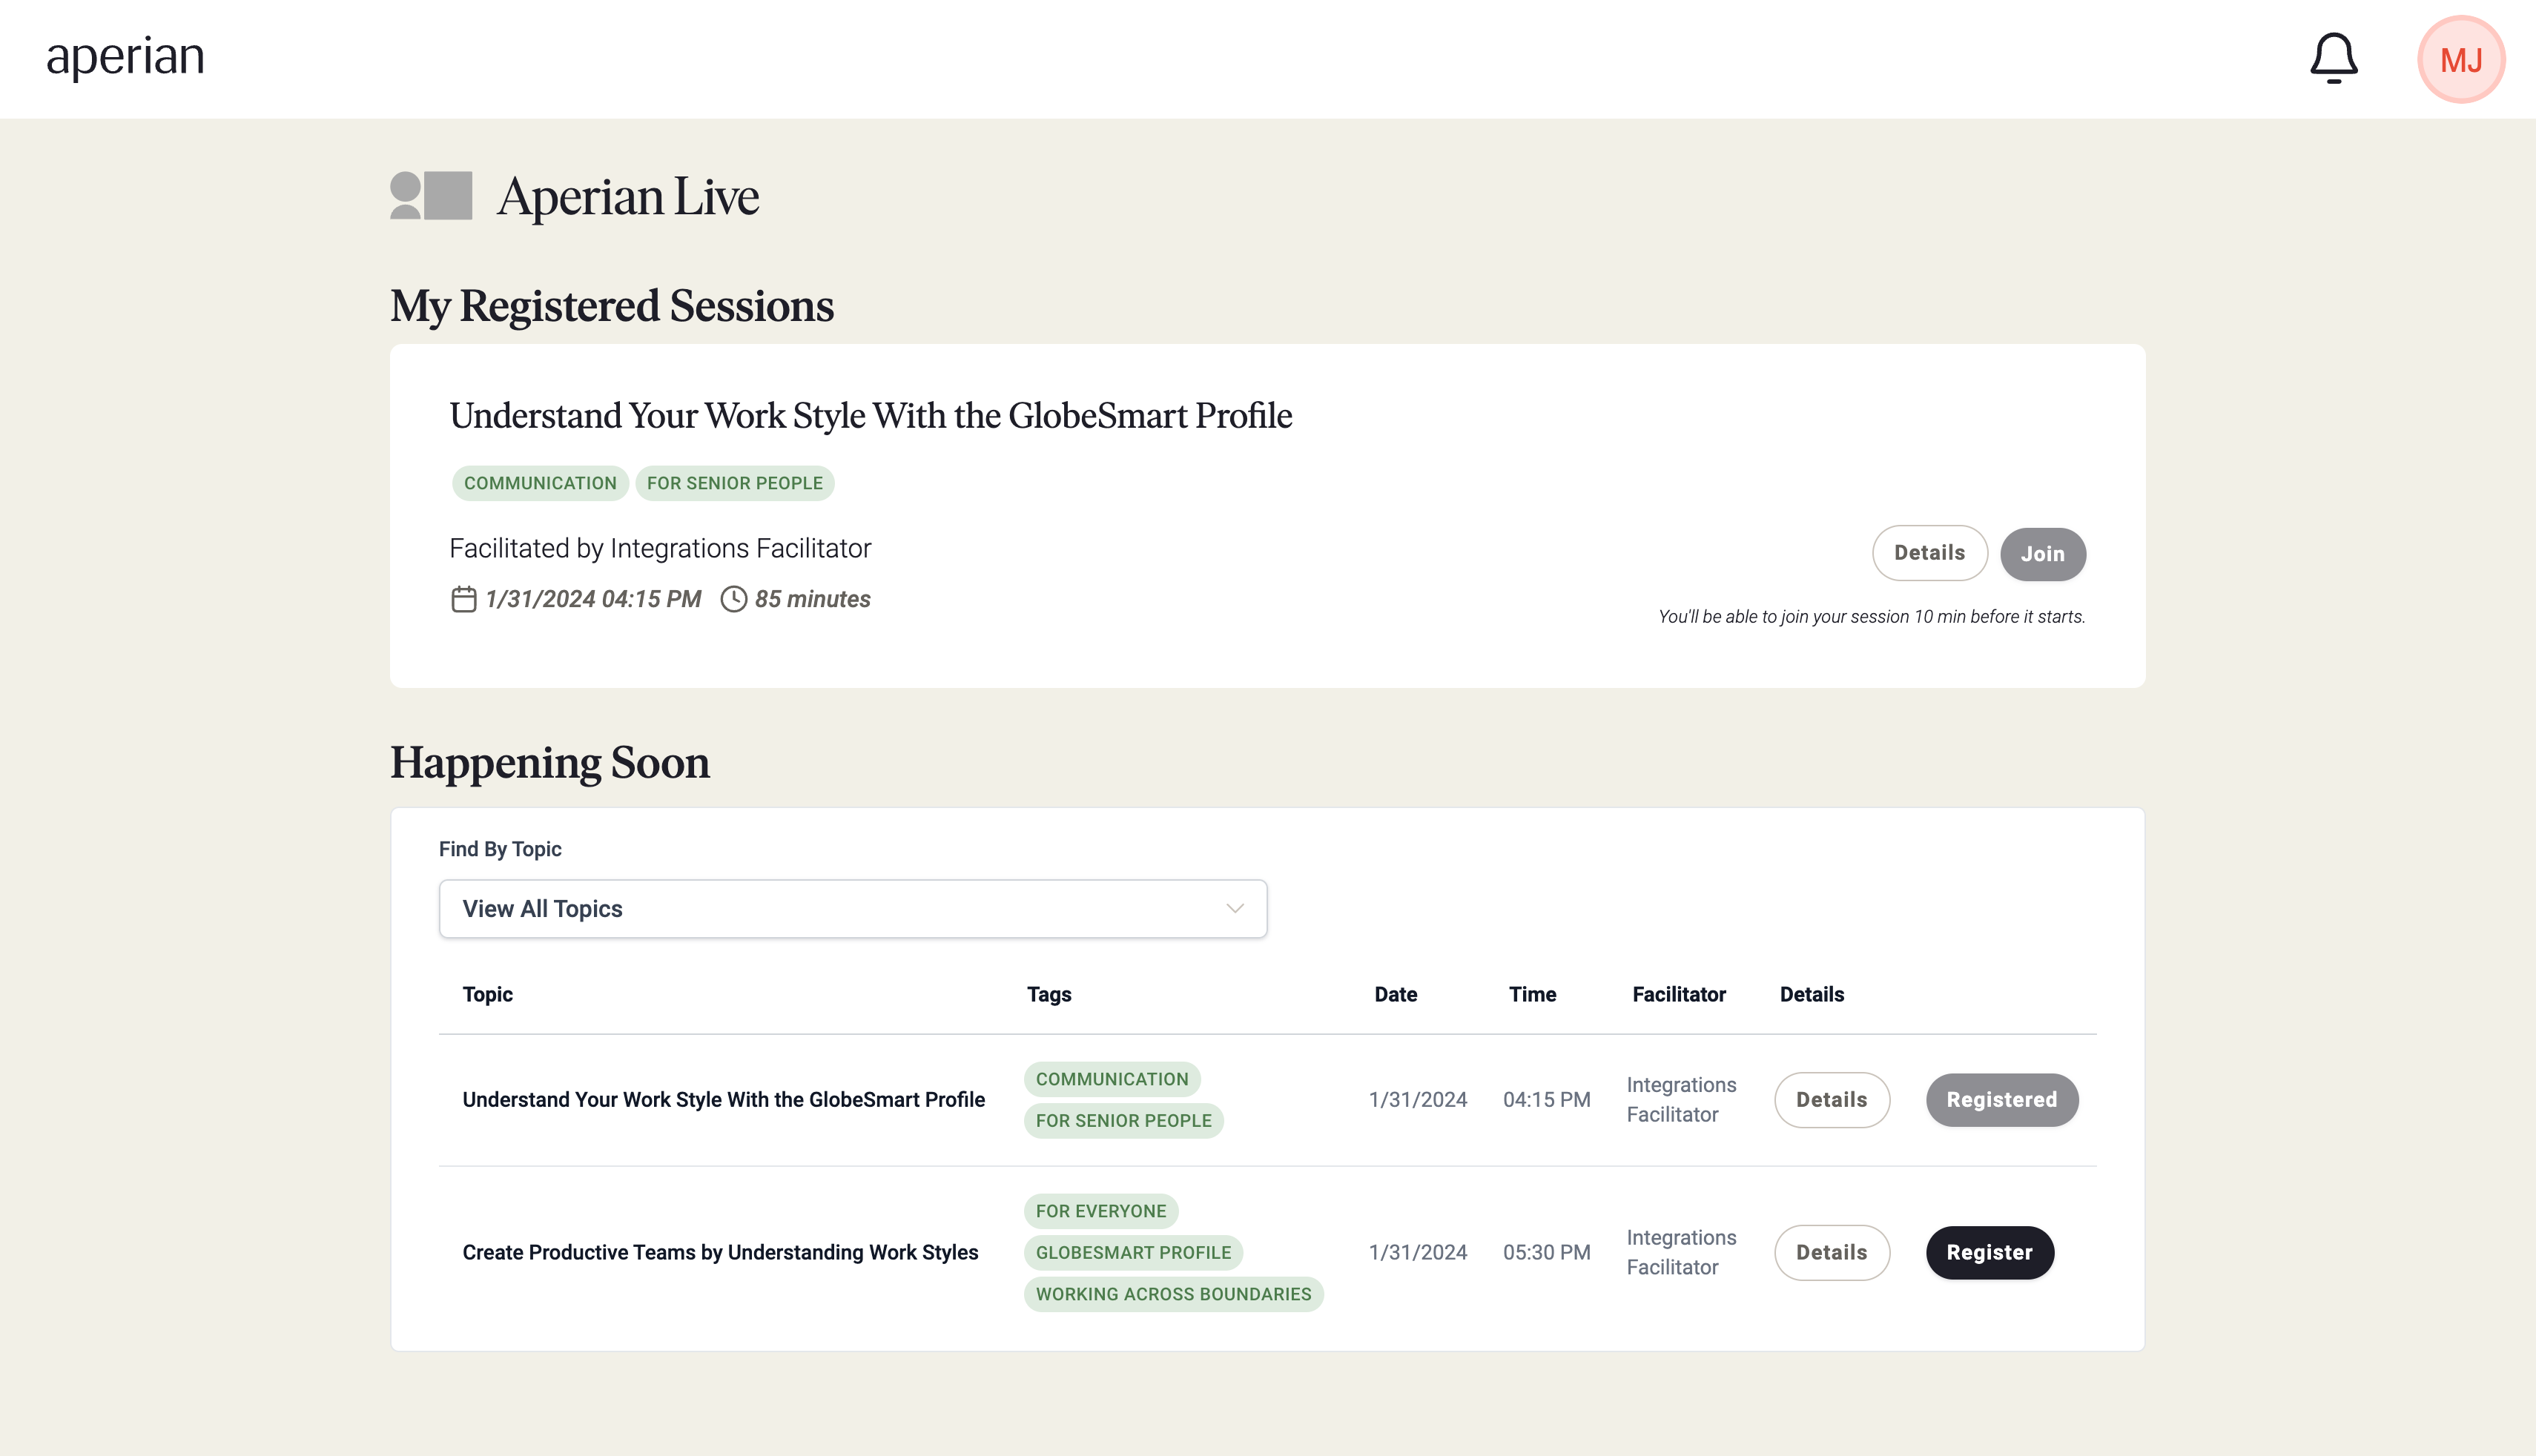Click the Facilitator column header
This screenshot has height=1456, width=2536.
pos(1679,994)
